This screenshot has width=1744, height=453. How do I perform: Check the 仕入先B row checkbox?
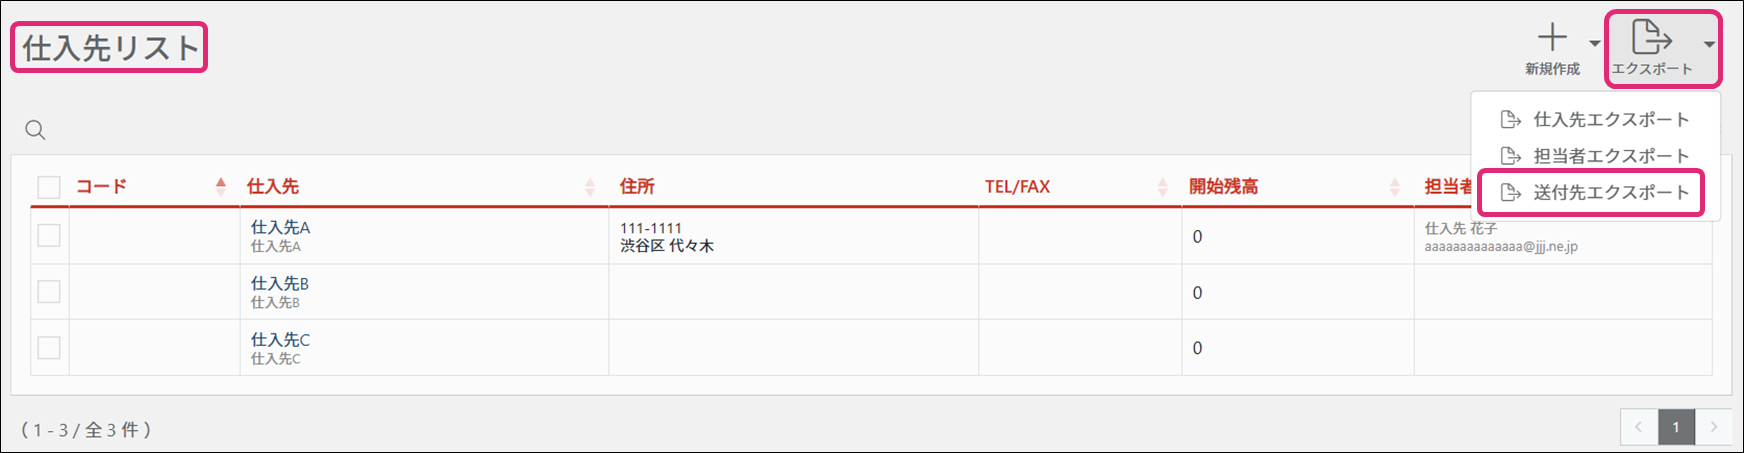pyautogui.click(x=49, y=292)
